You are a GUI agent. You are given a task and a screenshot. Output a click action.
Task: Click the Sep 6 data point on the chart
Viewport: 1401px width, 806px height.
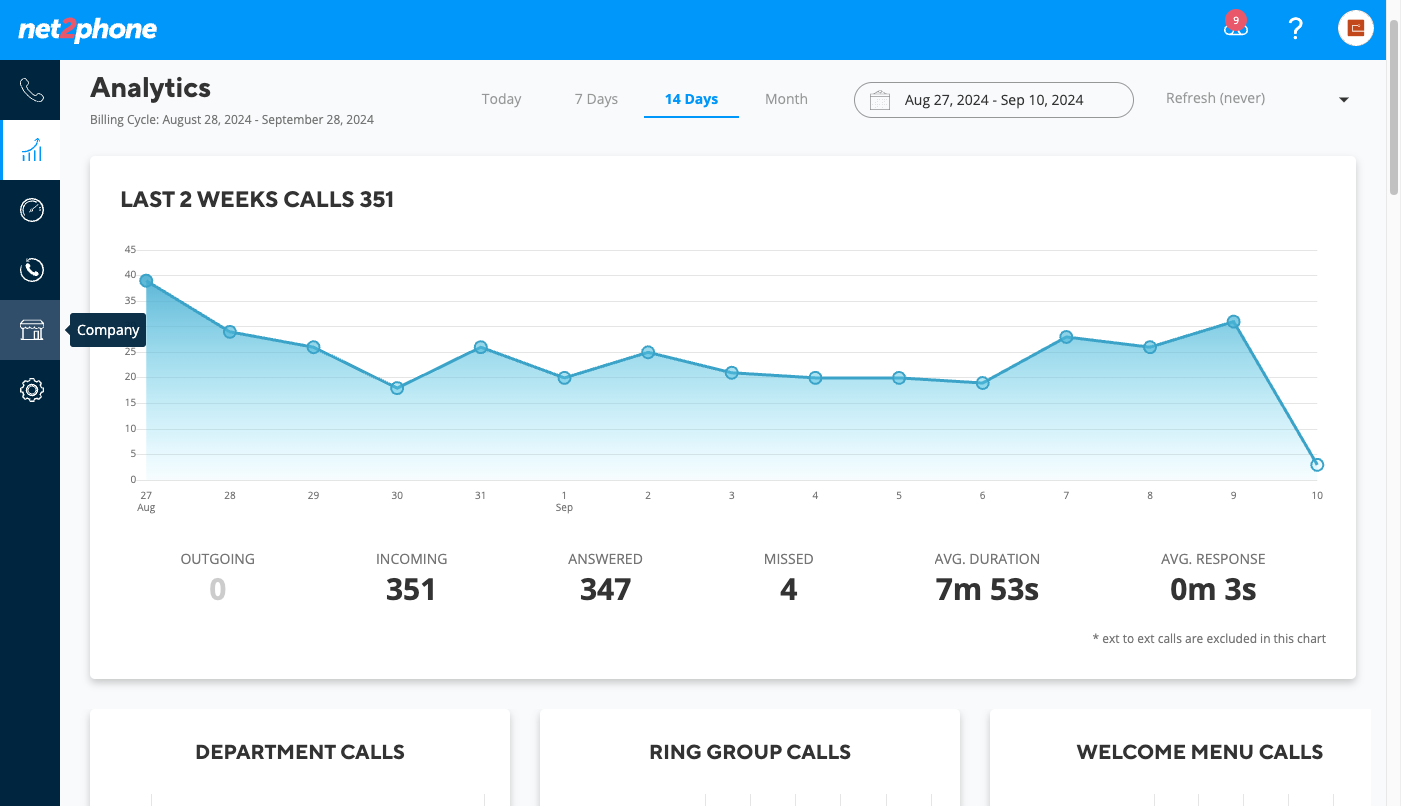[x=983, y=383]
